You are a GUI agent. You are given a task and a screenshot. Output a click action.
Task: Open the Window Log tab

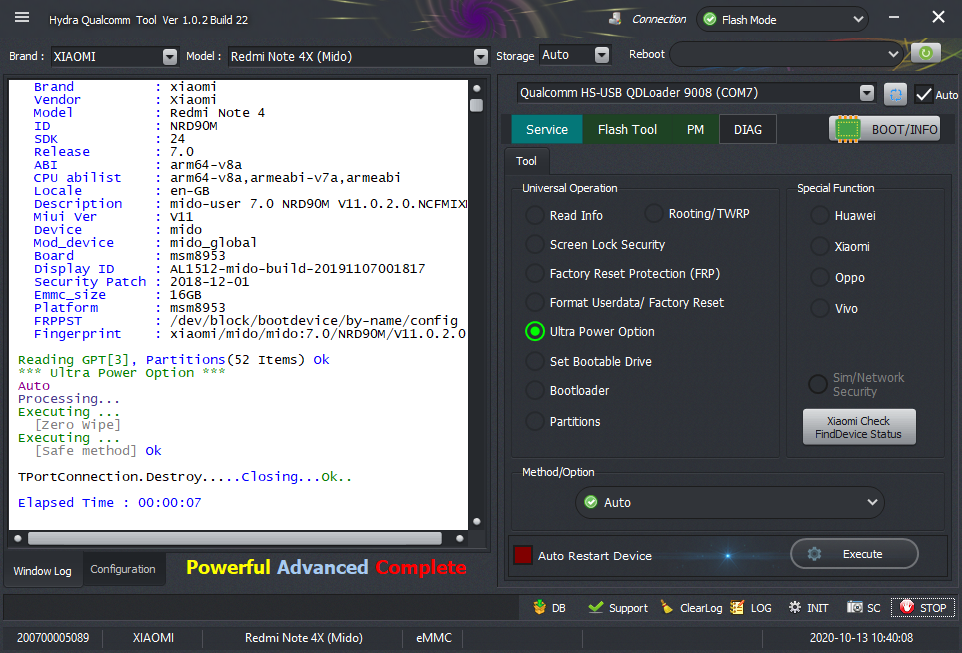tap(42, 571)
